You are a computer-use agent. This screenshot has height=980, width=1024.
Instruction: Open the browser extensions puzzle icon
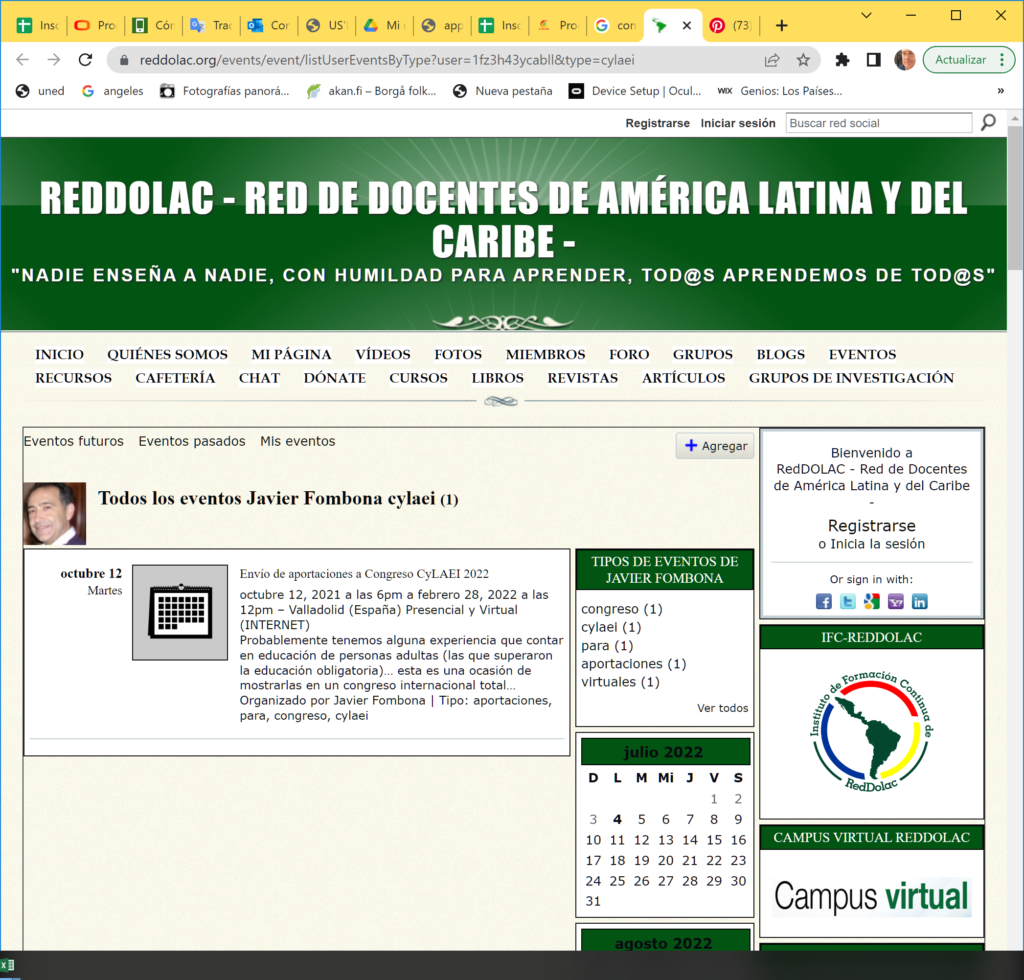842,60
